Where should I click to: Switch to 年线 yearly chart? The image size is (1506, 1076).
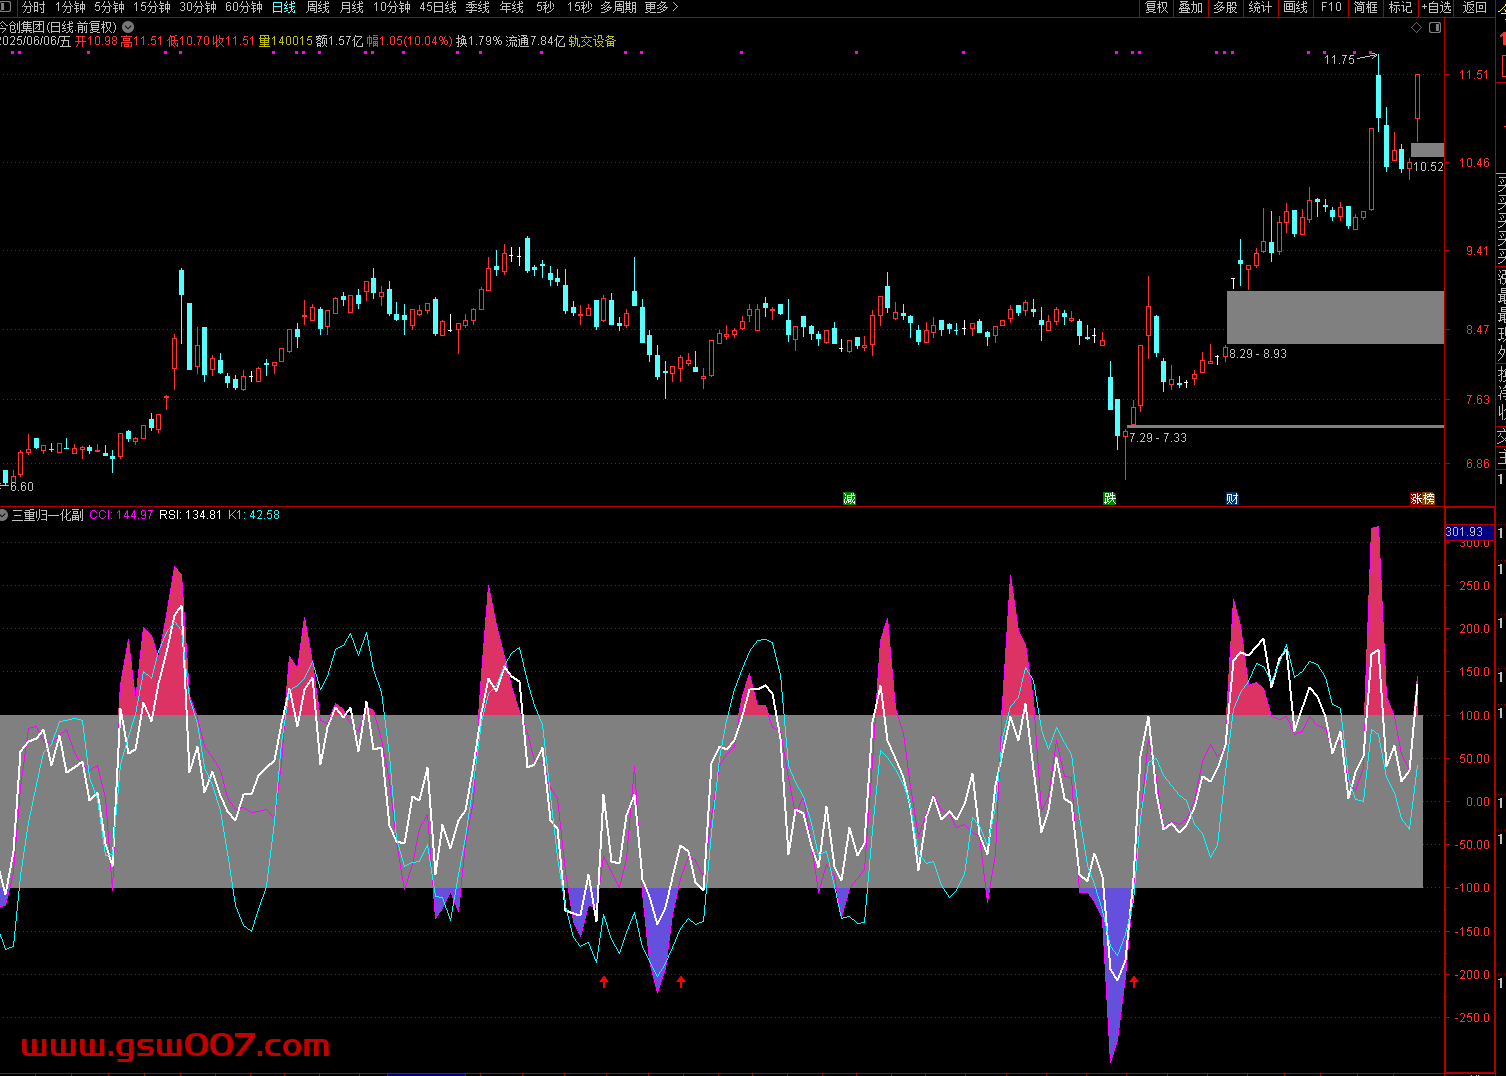pos(512,7)
